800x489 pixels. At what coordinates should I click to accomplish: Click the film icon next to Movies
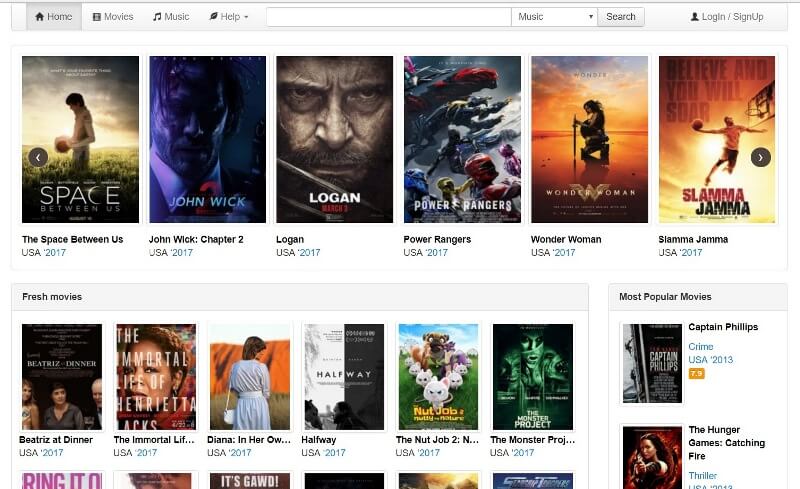coord(96,17)
